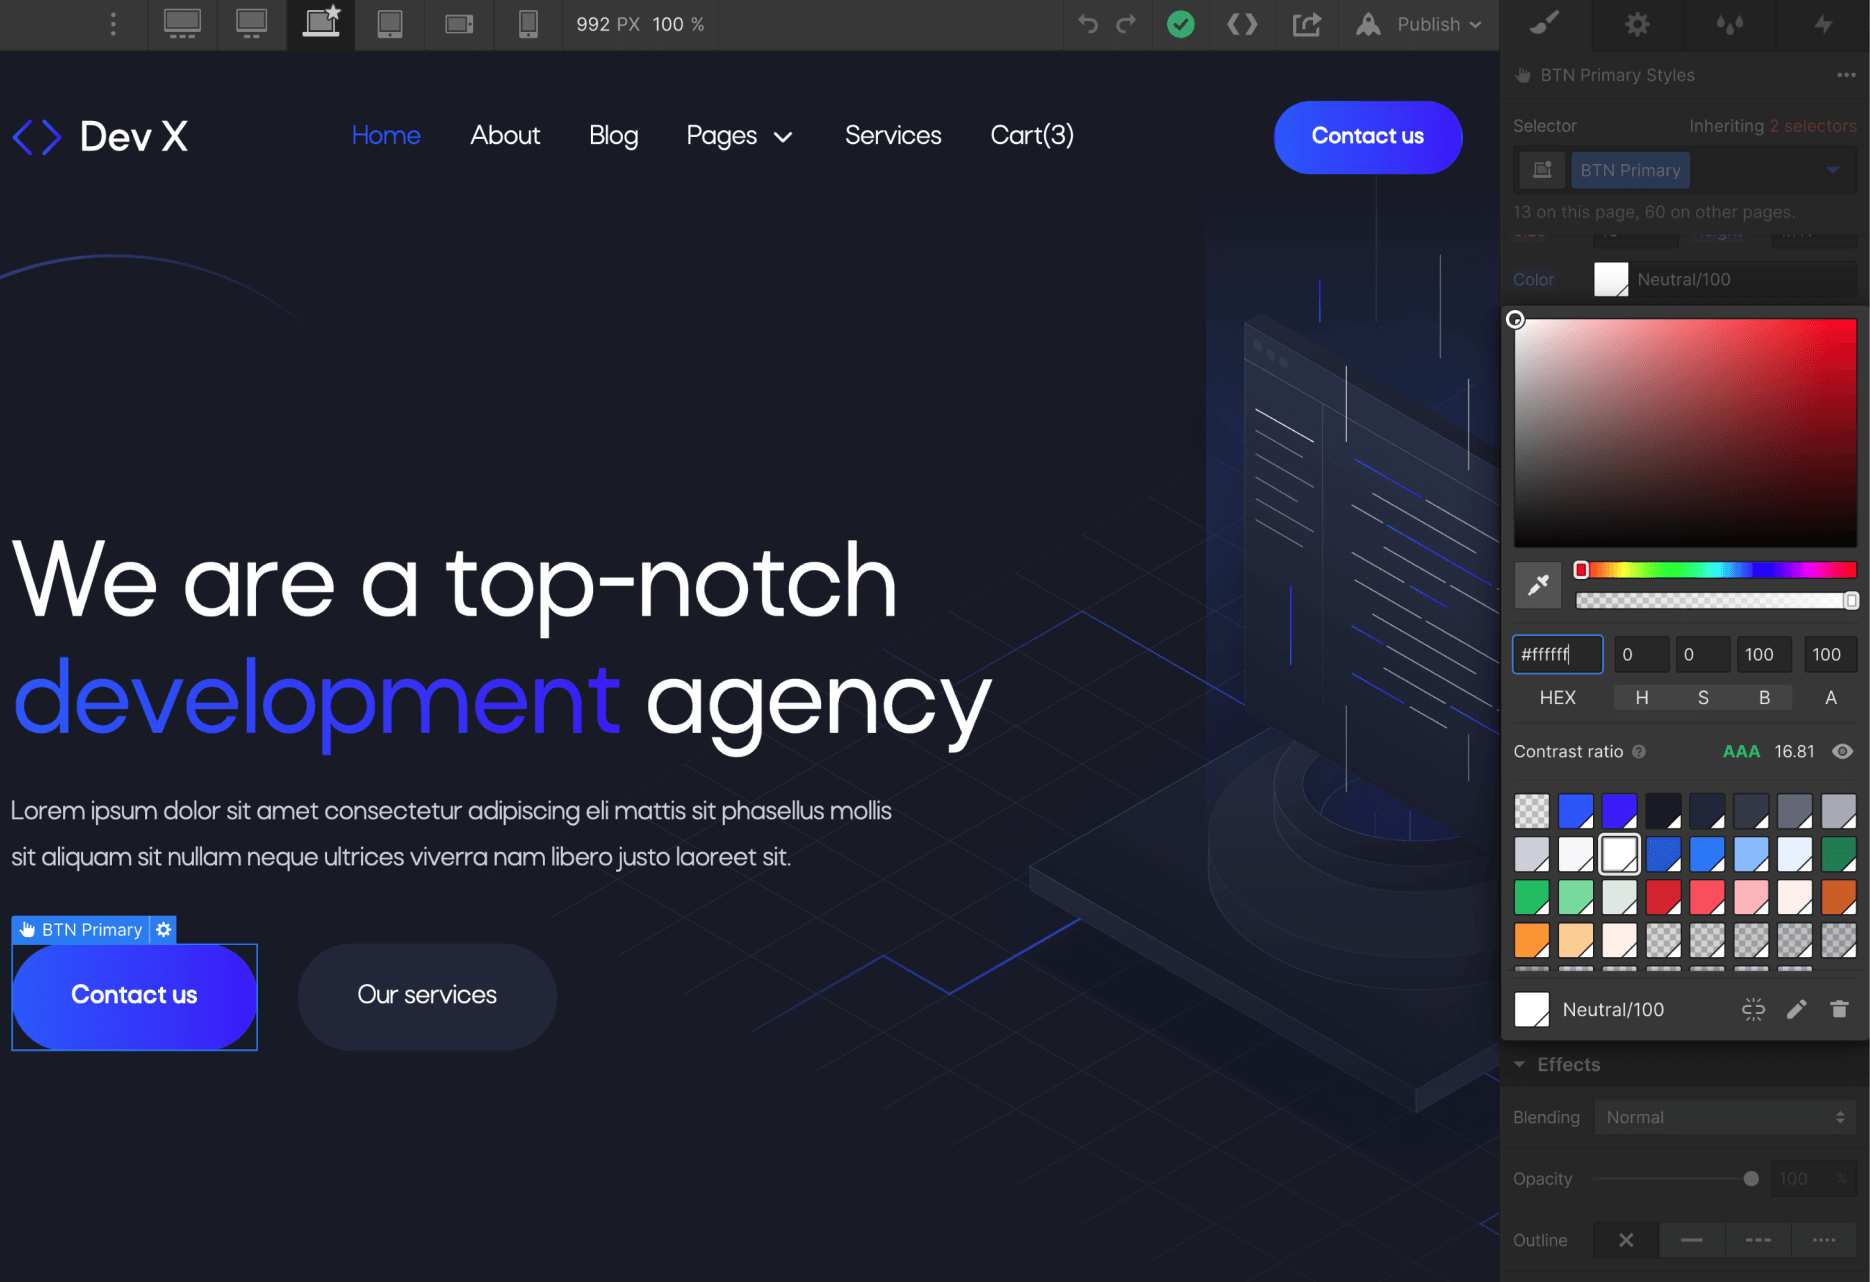Open the code view with angle brackets icon

click(x=1242, y=24)
